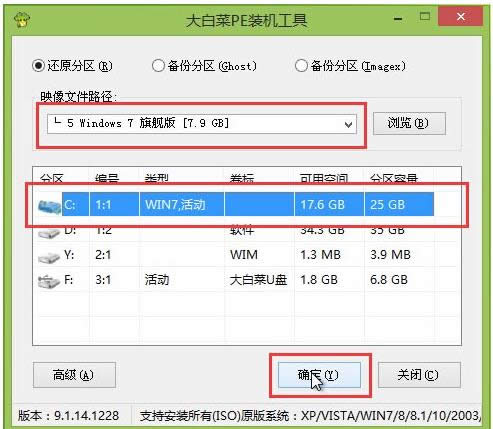The width and height of the screenshot is (493, 429).
Task: Click the cabbage app logo icon
Action: click(22, 20)
